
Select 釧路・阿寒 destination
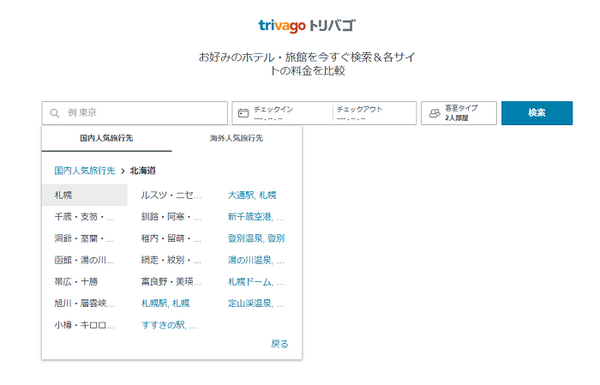tap(171, 217)
